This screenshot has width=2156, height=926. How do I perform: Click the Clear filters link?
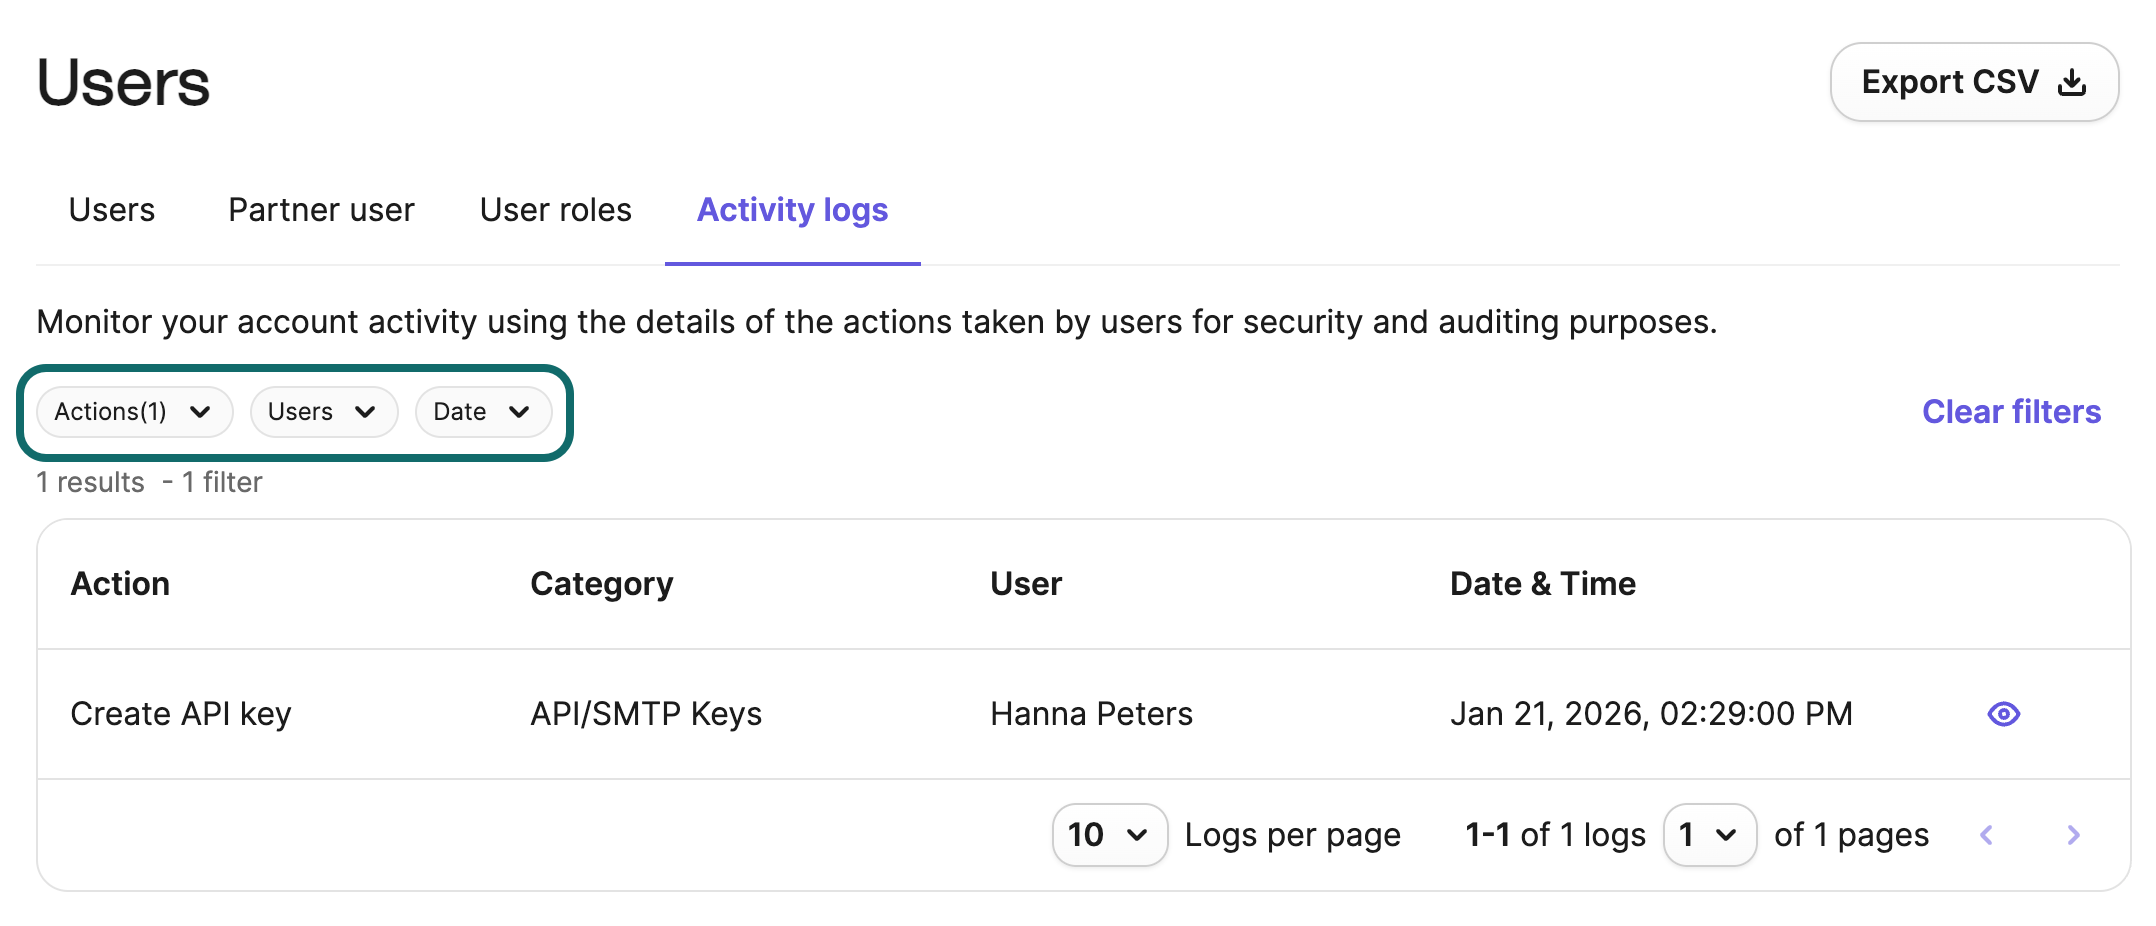2011,412
